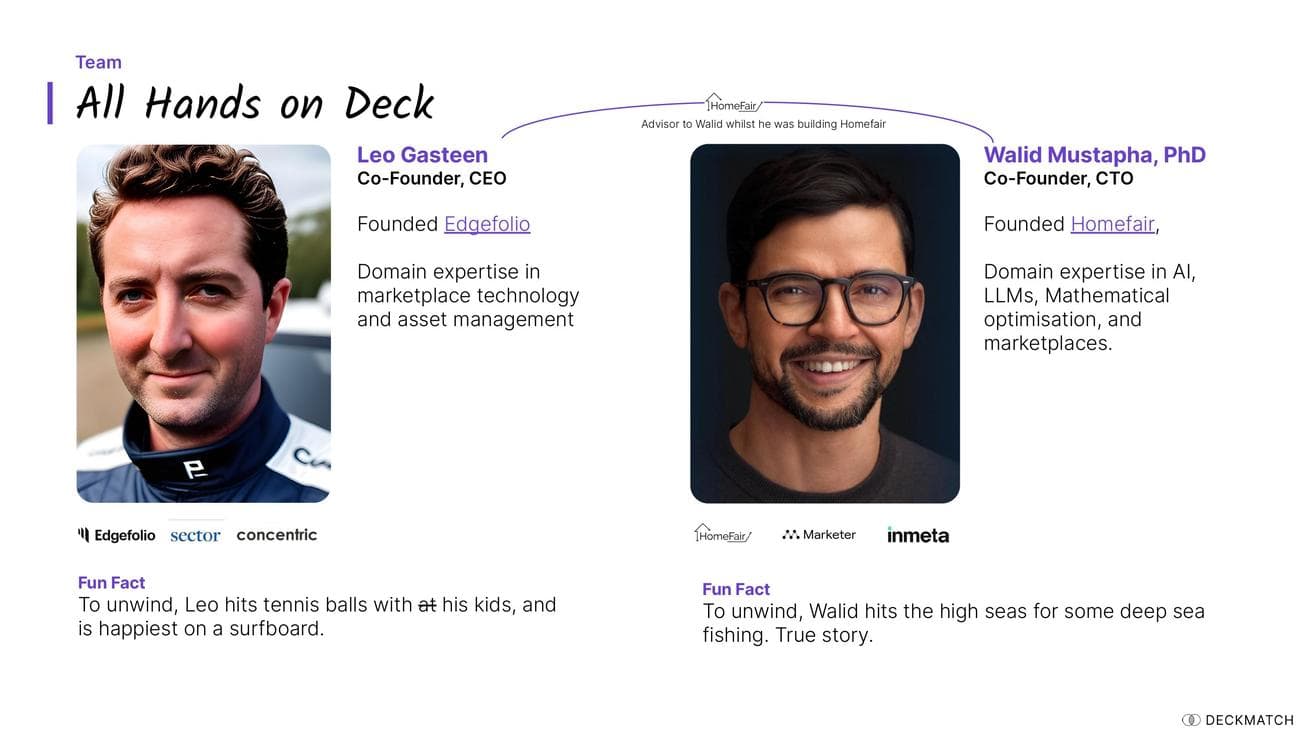Click Walid Mustapha's portrait photo

click(825, 322)
